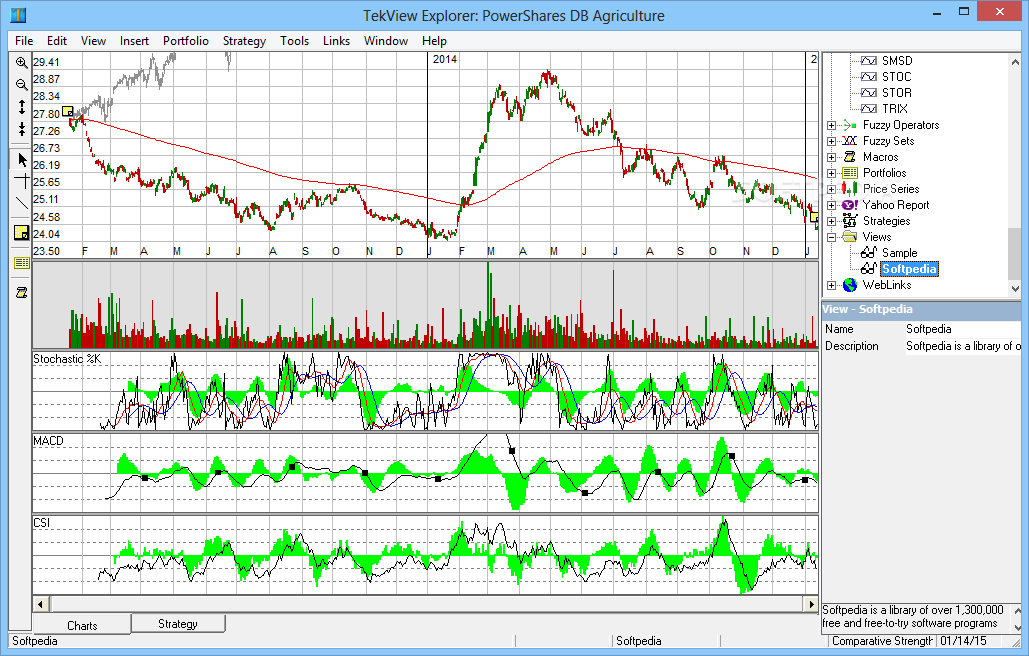Click the SMSD indicator icon

click(869, 60)
